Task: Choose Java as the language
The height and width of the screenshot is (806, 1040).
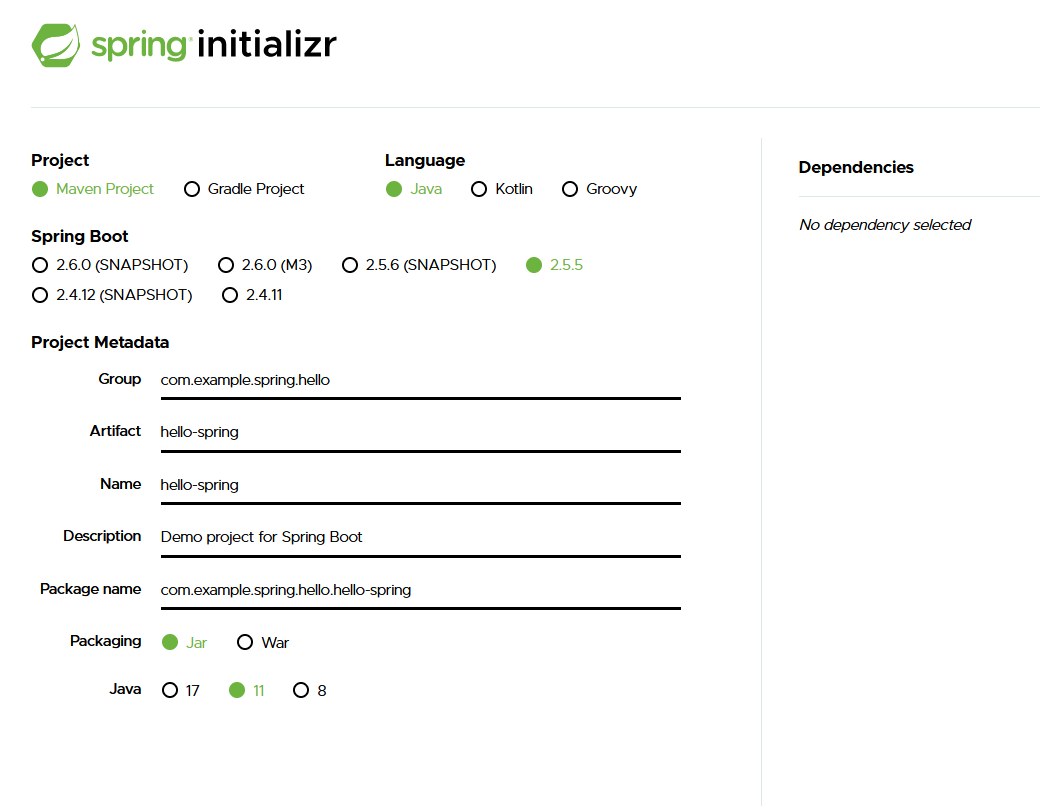Action: (x=394, y=189)
